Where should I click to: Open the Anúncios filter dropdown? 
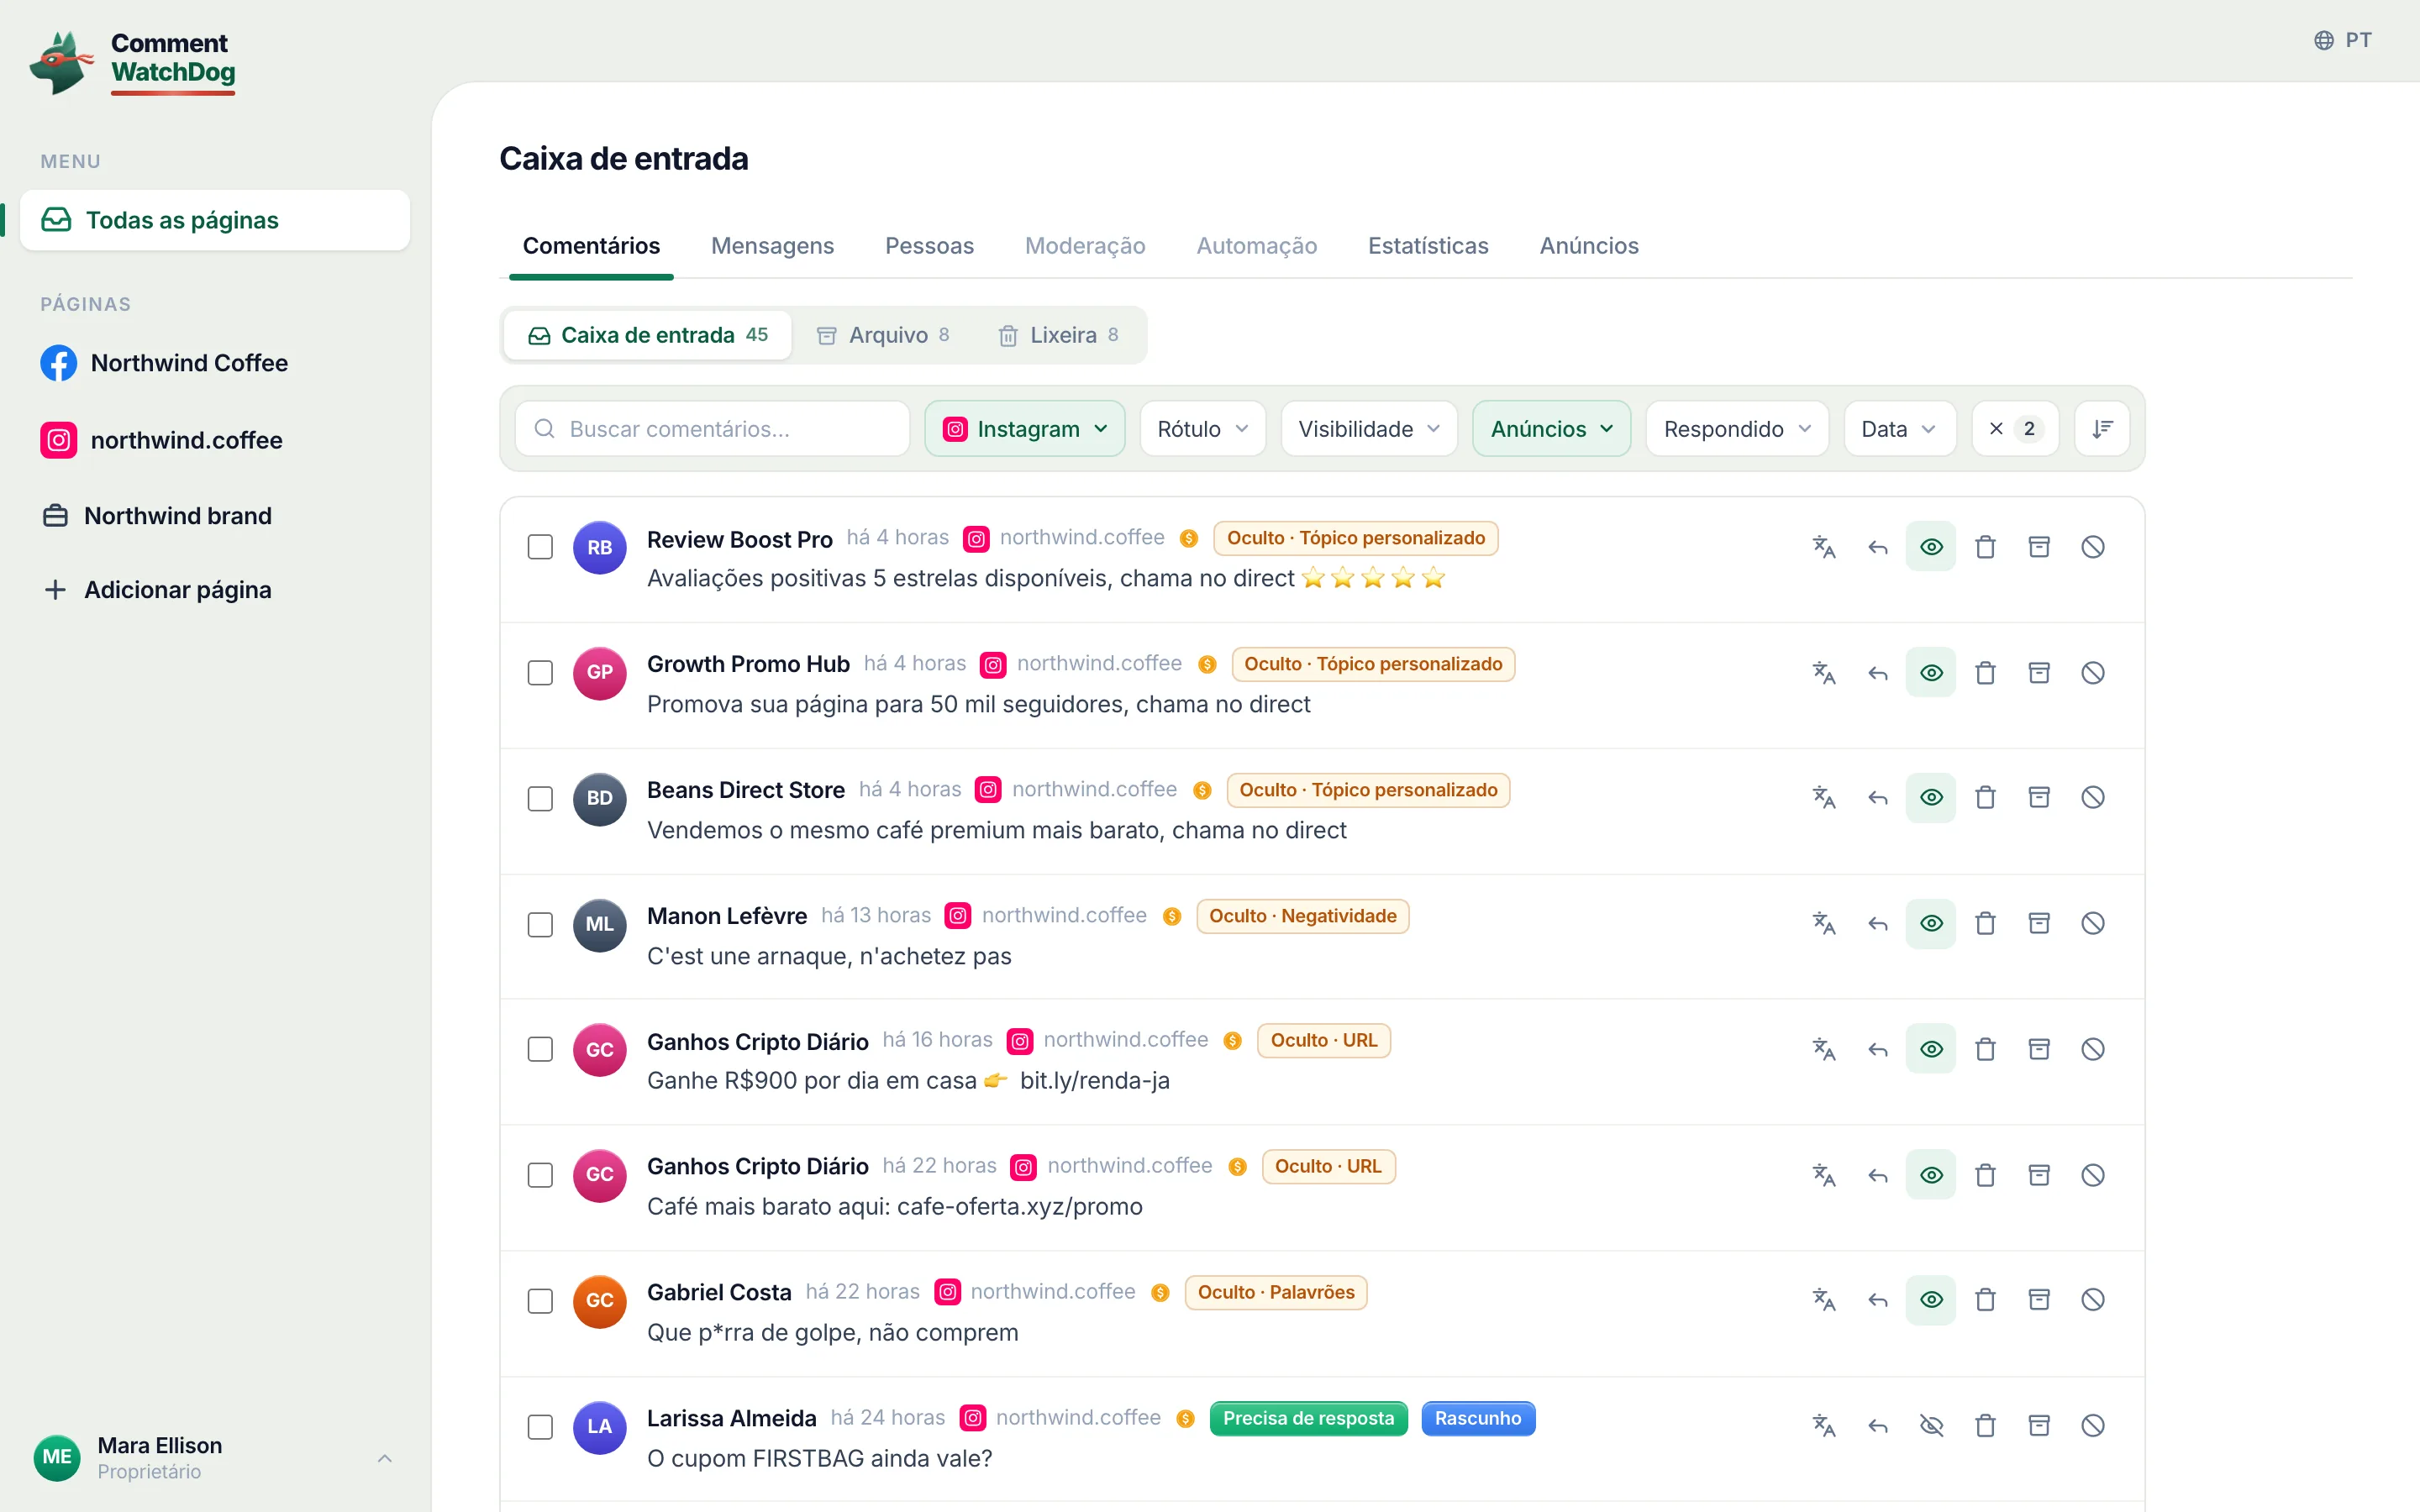coord(1552,429)
